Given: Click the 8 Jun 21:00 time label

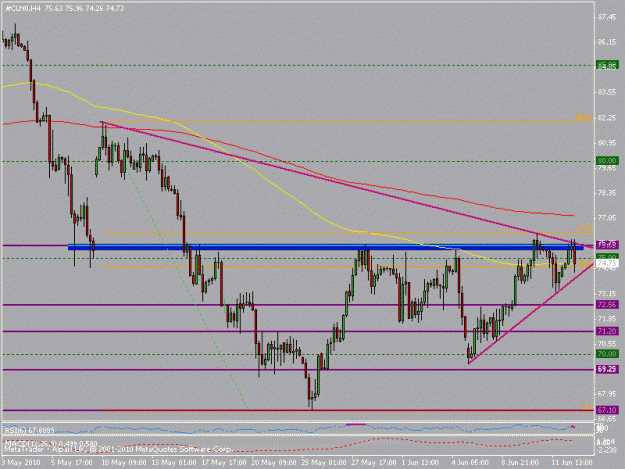Looking at the screenshot, I should coord(520,463).
